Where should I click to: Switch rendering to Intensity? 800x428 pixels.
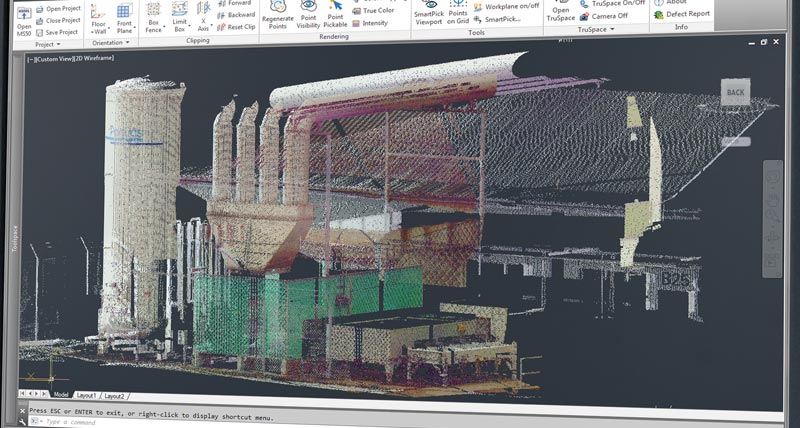point(370,23)
